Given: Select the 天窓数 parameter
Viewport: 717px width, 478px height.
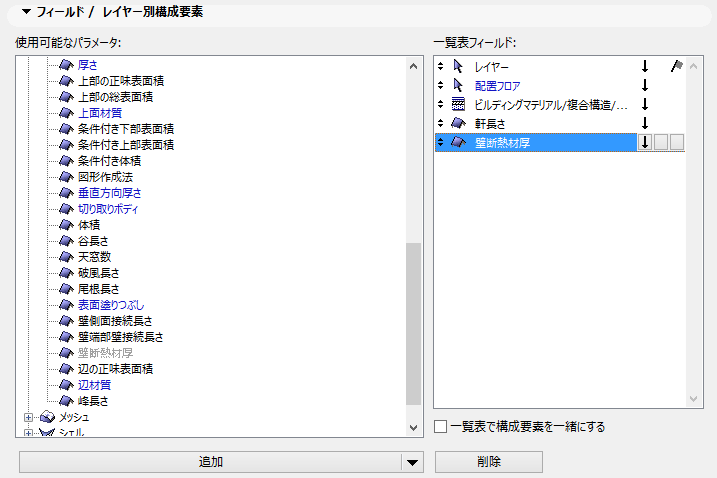Looking at the screenshot, I should (x=94, y=257).
